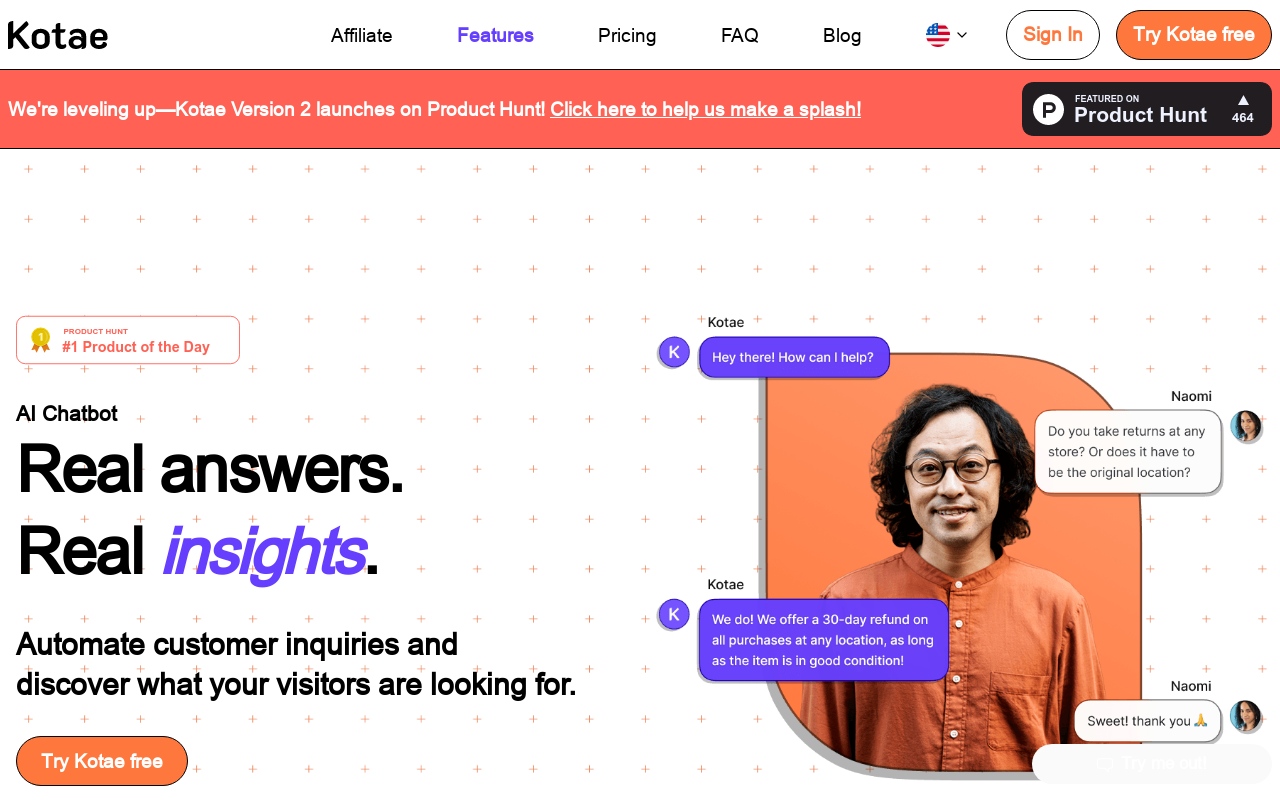Viewport: 1280px width, 800px height.
Task: Open the Affiliate menu item
Action: coord(362,36)
